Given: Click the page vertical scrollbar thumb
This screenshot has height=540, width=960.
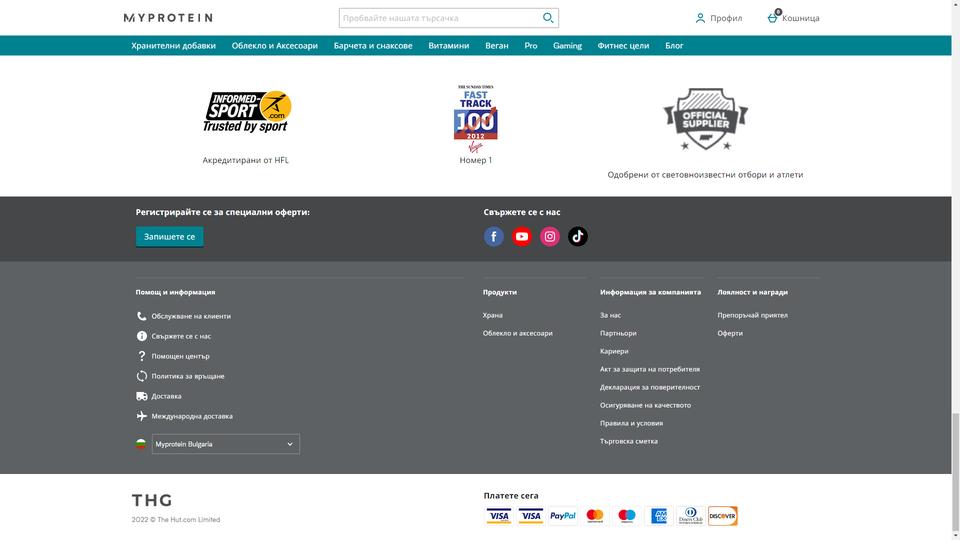Looking at the screenshot, I should coord(956,470).
